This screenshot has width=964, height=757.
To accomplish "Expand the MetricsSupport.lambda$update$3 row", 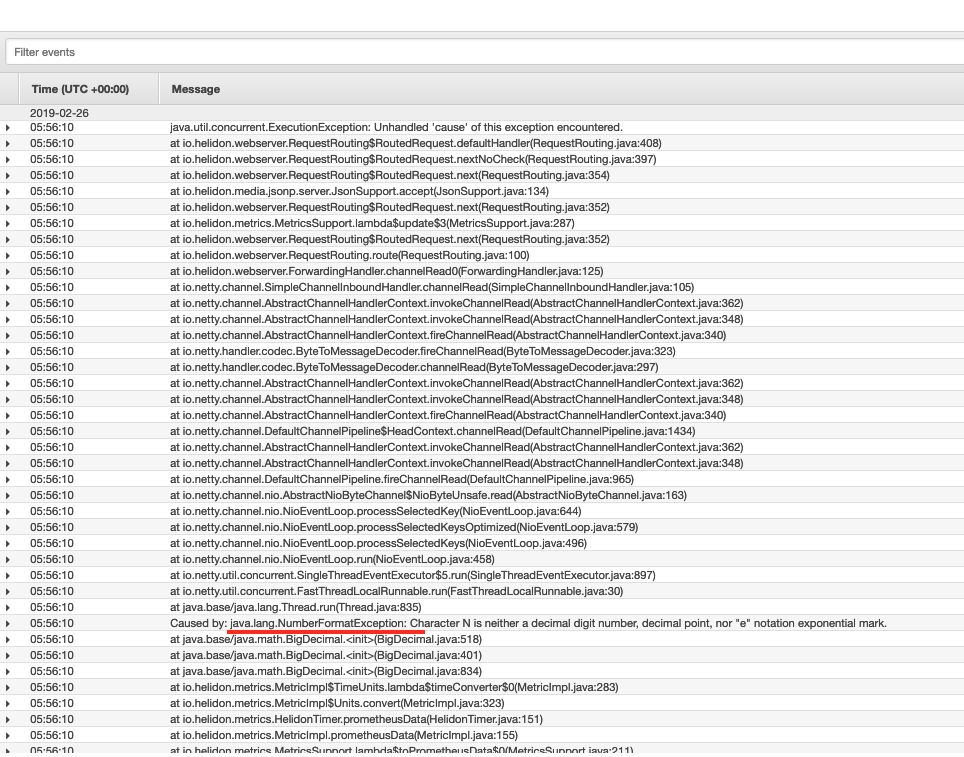I will pyautogui.click(x=10, y=223).
